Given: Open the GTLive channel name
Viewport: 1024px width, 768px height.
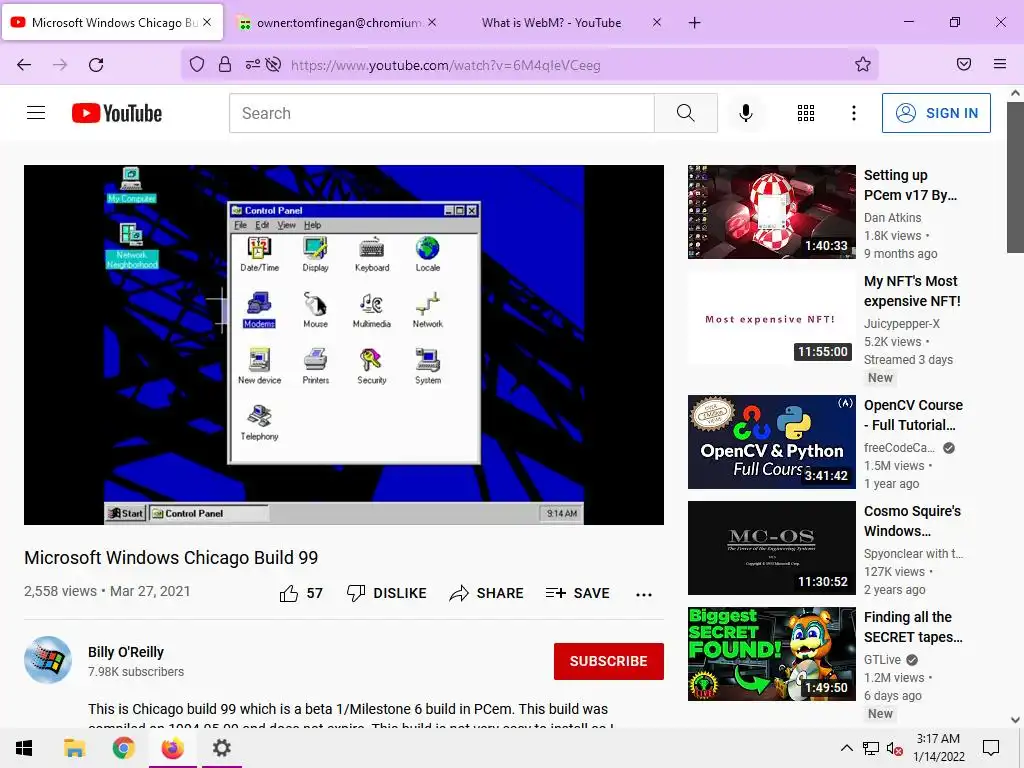Looking at the screenshot, I should coord(882,660).
